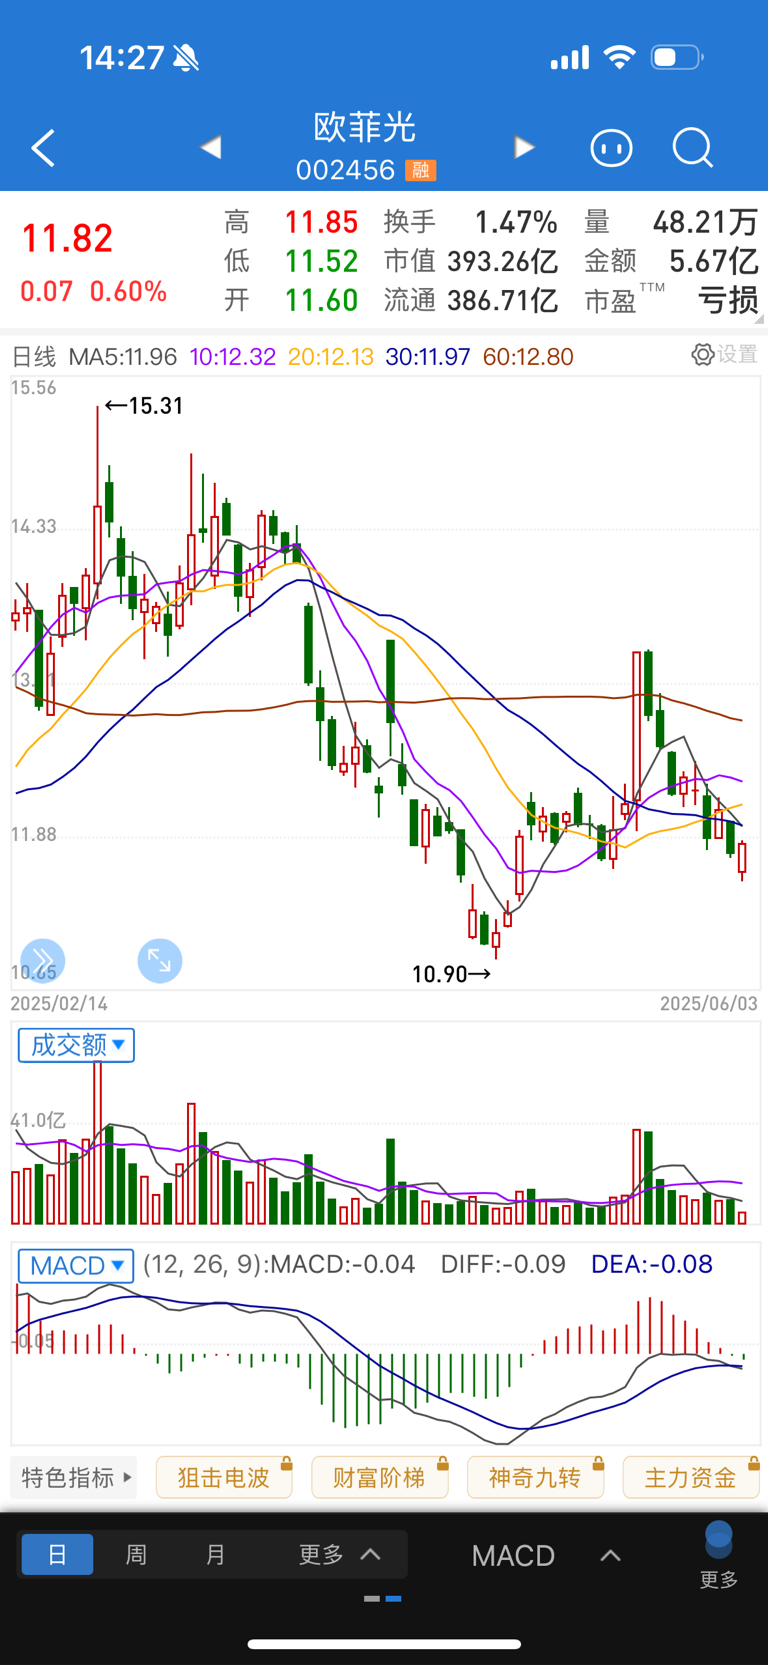Tap the stock name 欧菲光
This screenshot has width=769, height=1665.
coord(365,127)
